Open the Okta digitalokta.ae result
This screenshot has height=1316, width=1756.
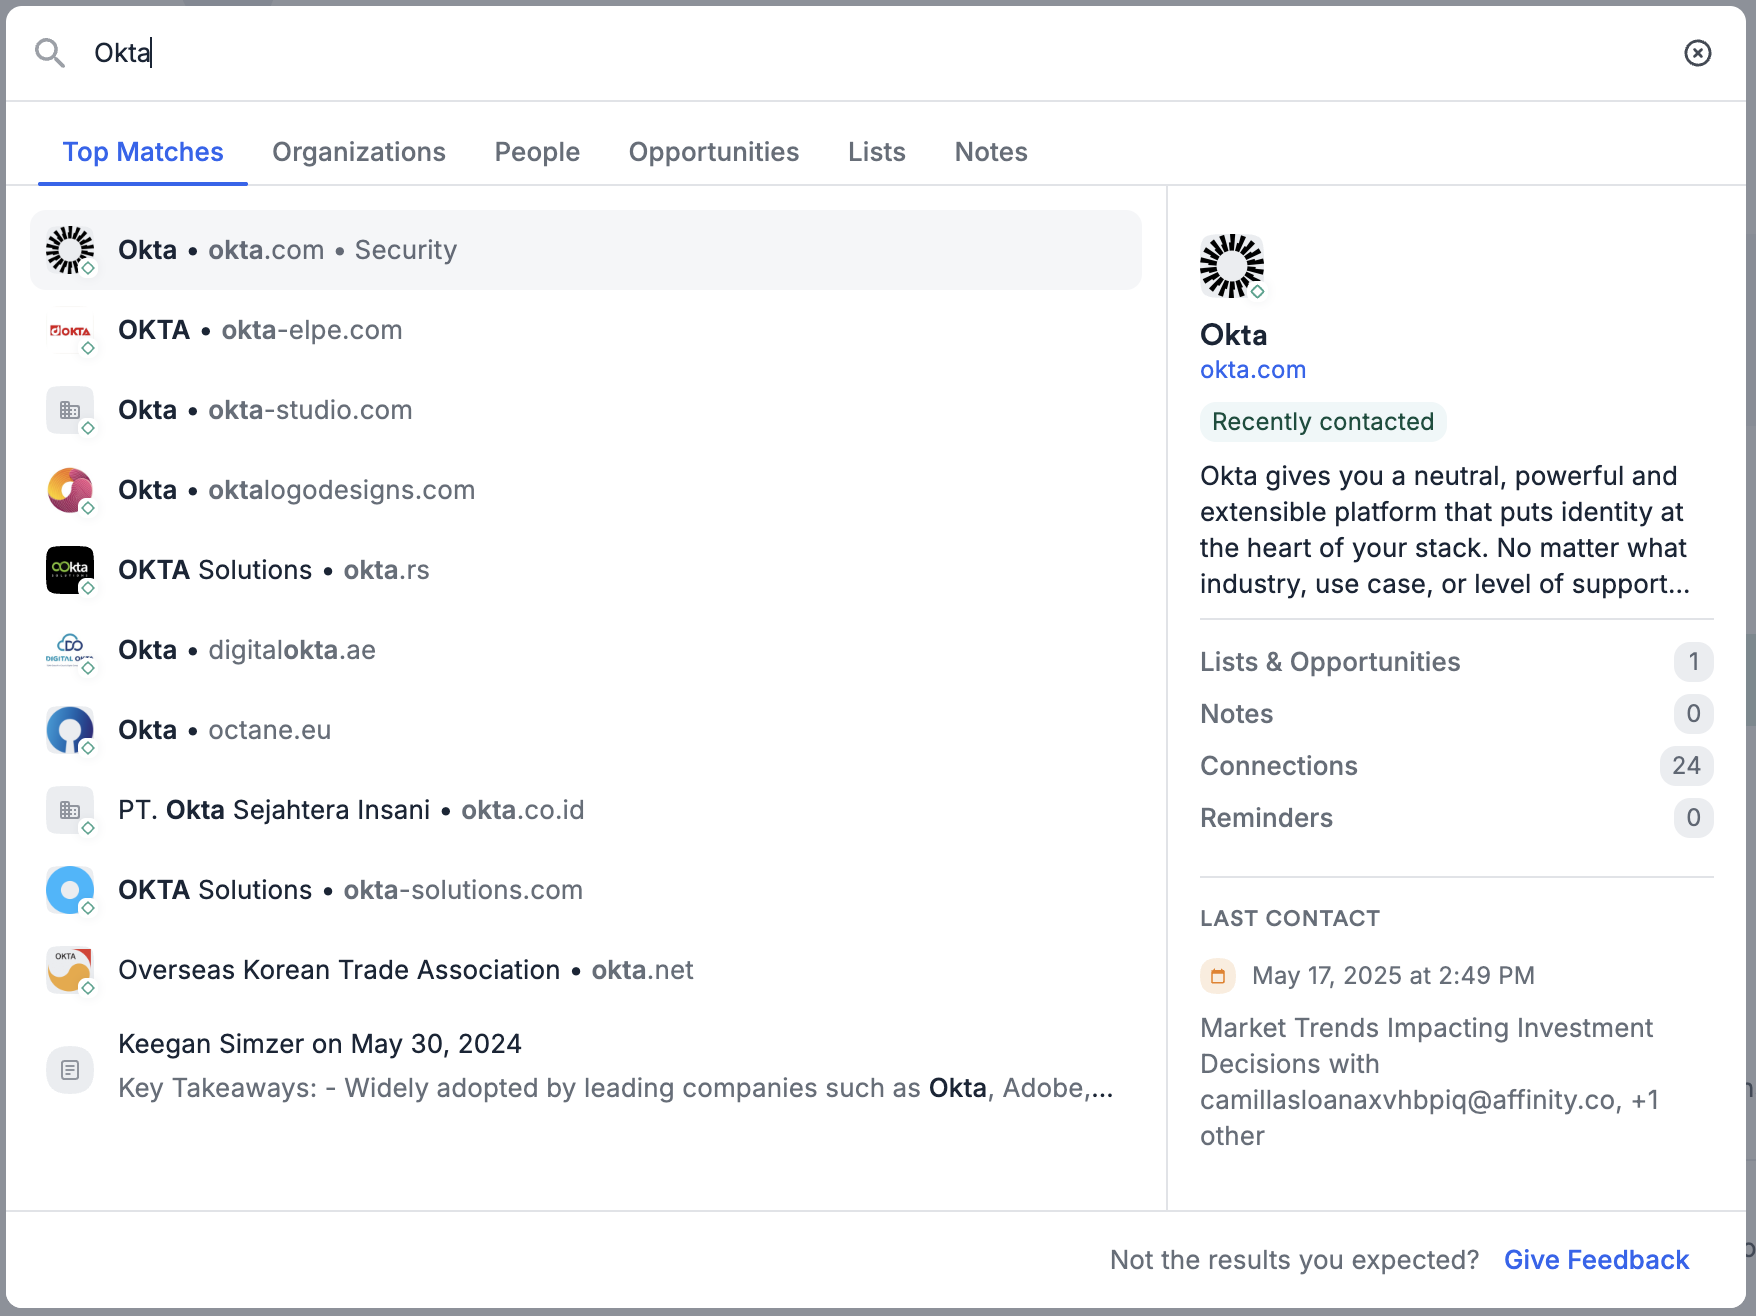(x=586, y=650)
